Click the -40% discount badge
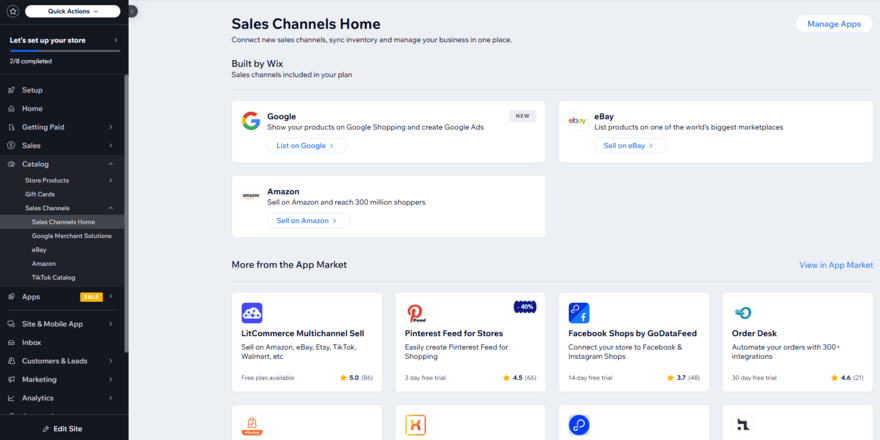The height and width of the screenshot is (440, 880). (525, 306)
